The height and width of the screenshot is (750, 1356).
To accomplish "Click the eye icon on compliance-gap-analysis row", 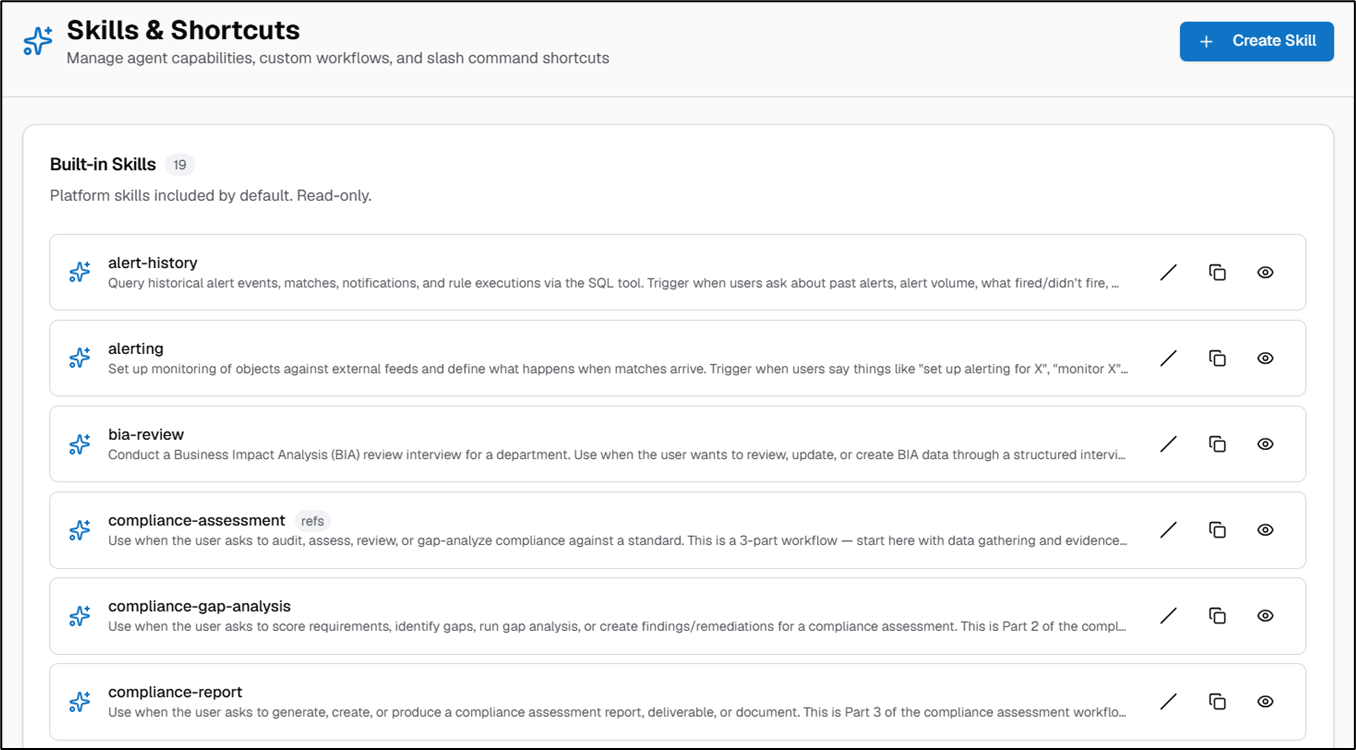I will pos(1265,616).
